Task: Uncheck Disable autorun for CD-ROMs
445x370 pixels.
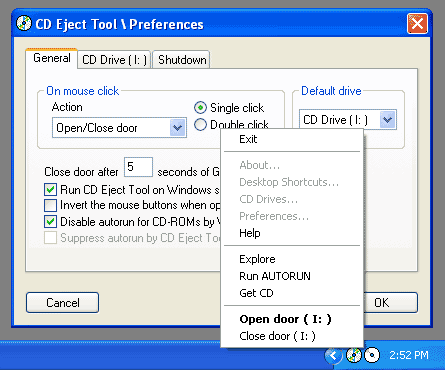Action: tap(50, 222)
